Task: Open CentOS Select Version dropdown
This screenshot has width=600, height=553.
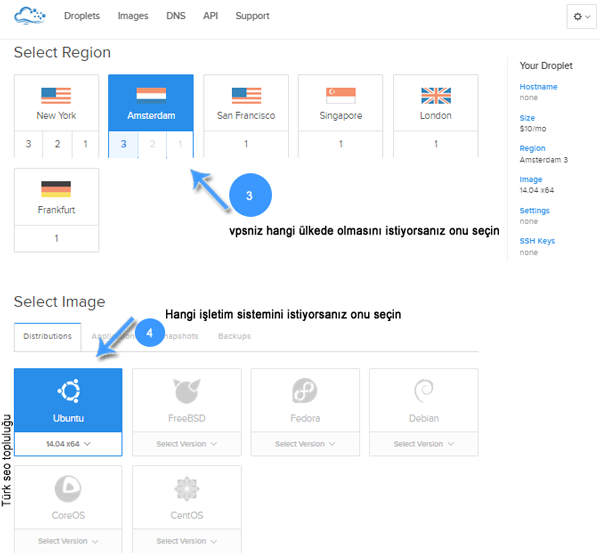Action: [187, 541]
